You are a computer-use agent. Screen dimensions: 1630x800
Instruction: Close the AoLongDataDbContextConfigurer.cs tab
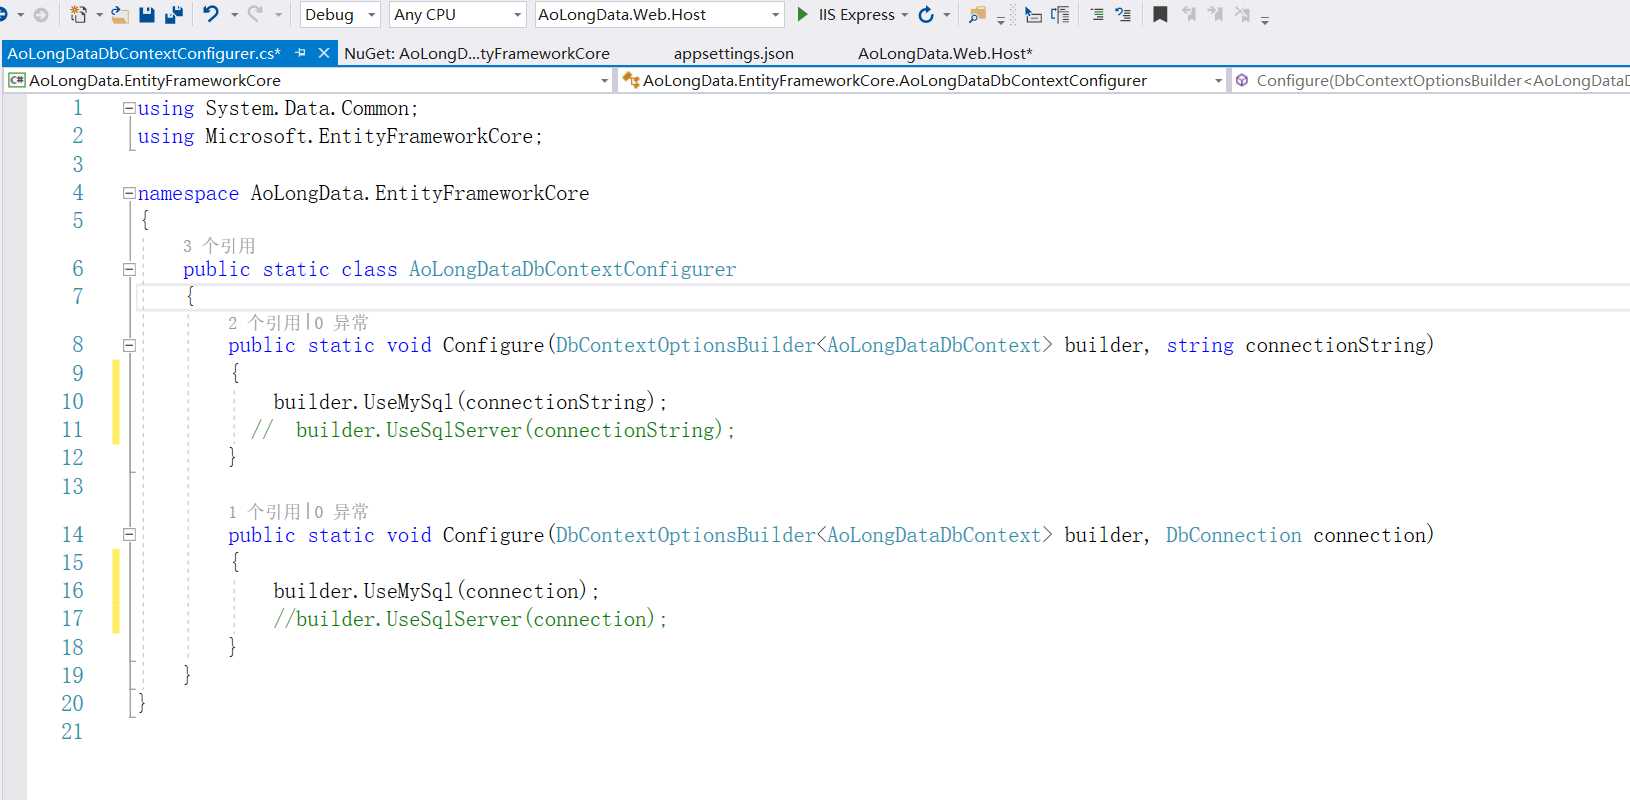pos(324,53)
